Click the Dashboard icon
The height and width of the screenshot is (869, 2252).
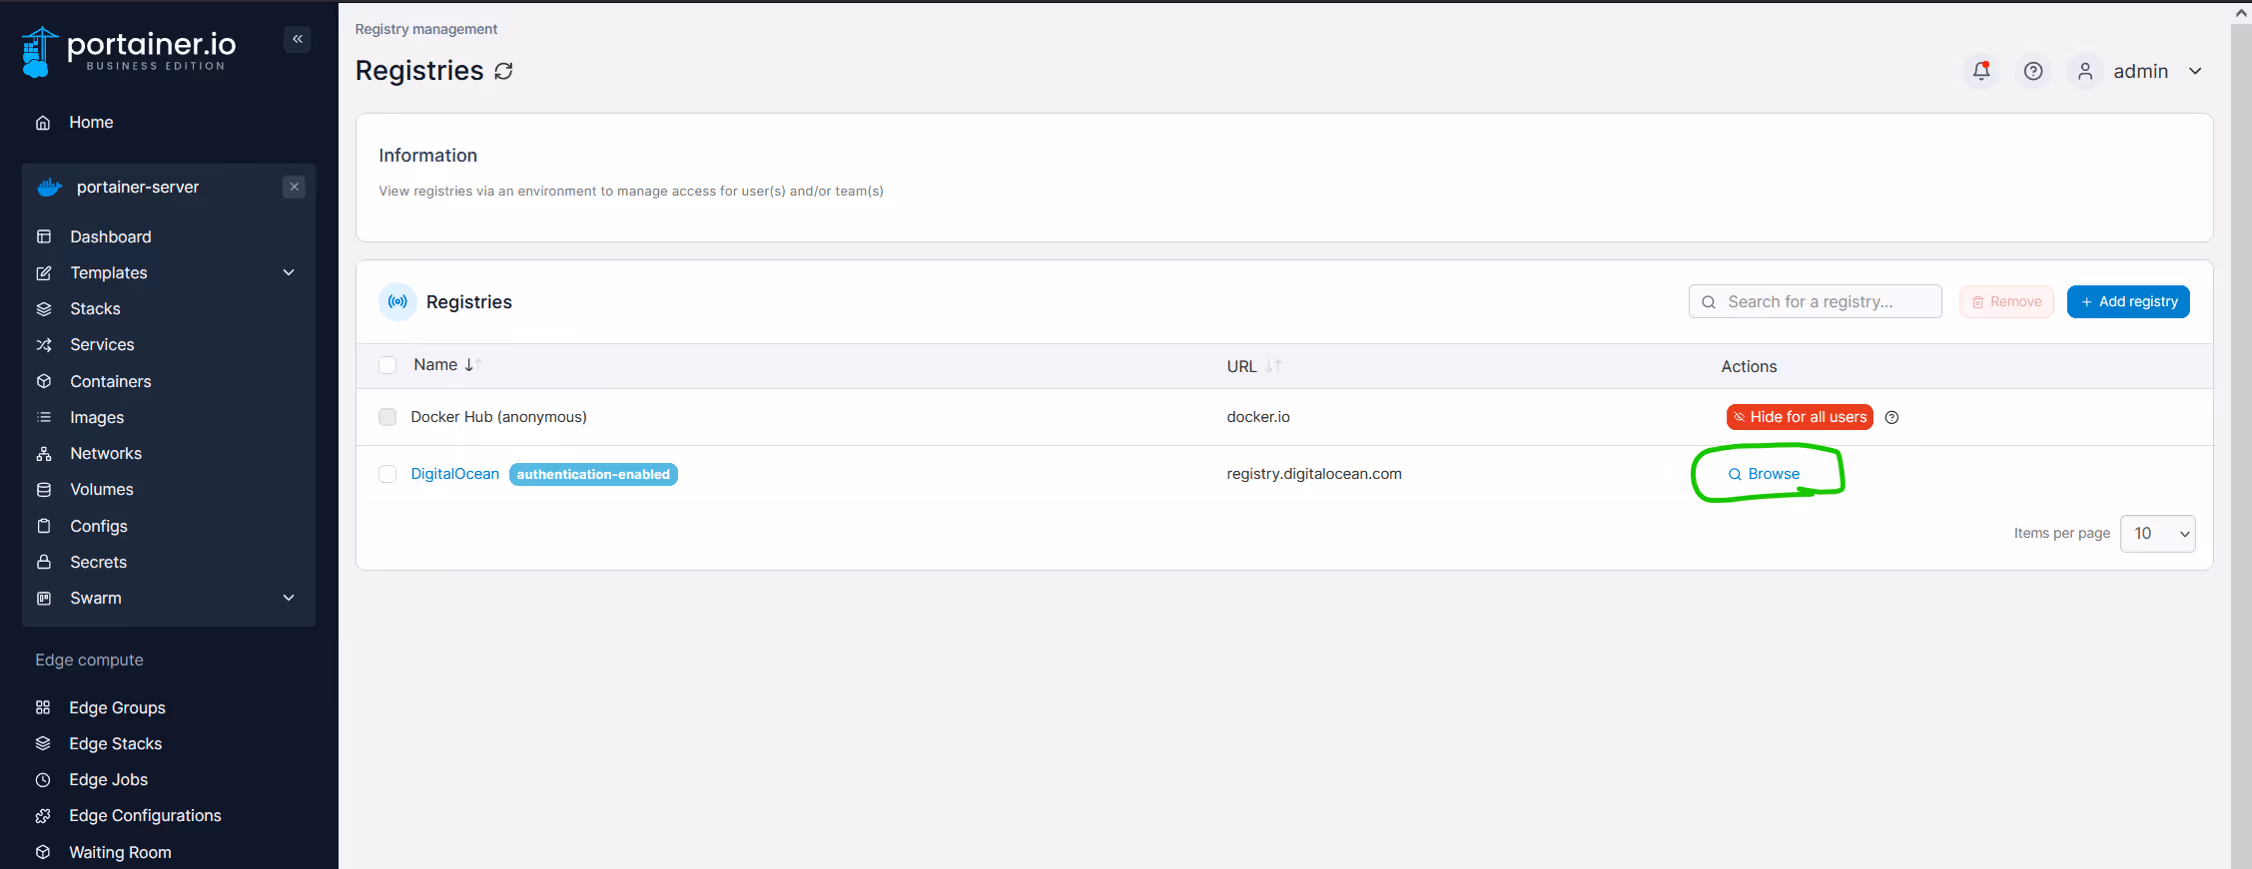(x=44, y=237)
